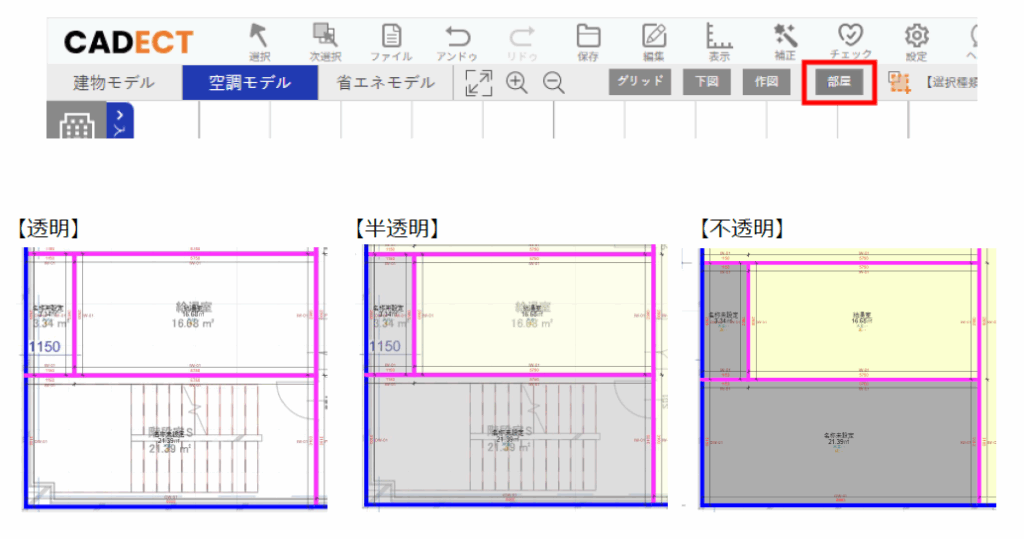
Task: Switch to the 省エネモデル tab
Action: point(386,82)
